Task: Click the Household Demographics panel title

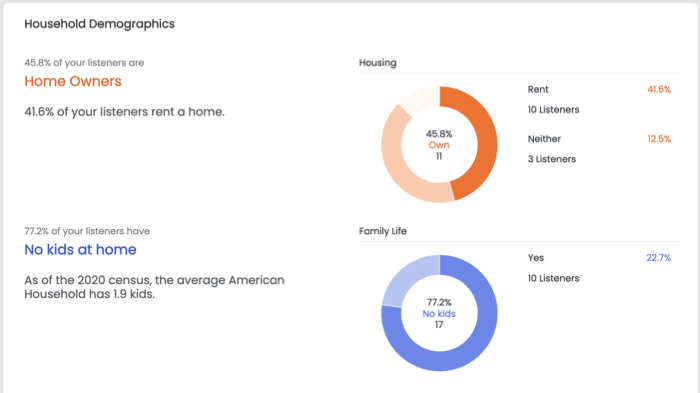Action: coord(100,24)
